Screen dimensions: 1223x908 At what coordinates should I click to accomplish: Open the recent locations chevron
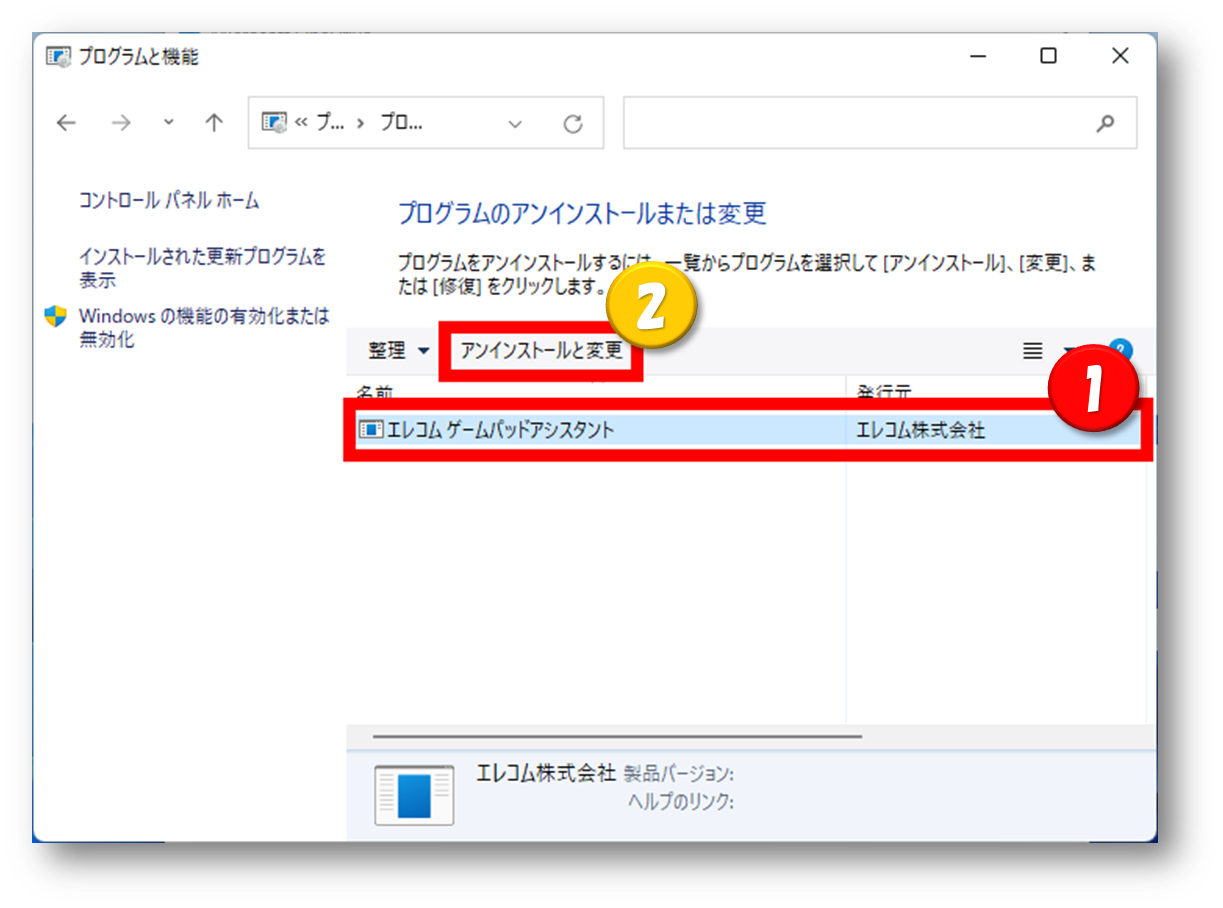tap(168, 122)
